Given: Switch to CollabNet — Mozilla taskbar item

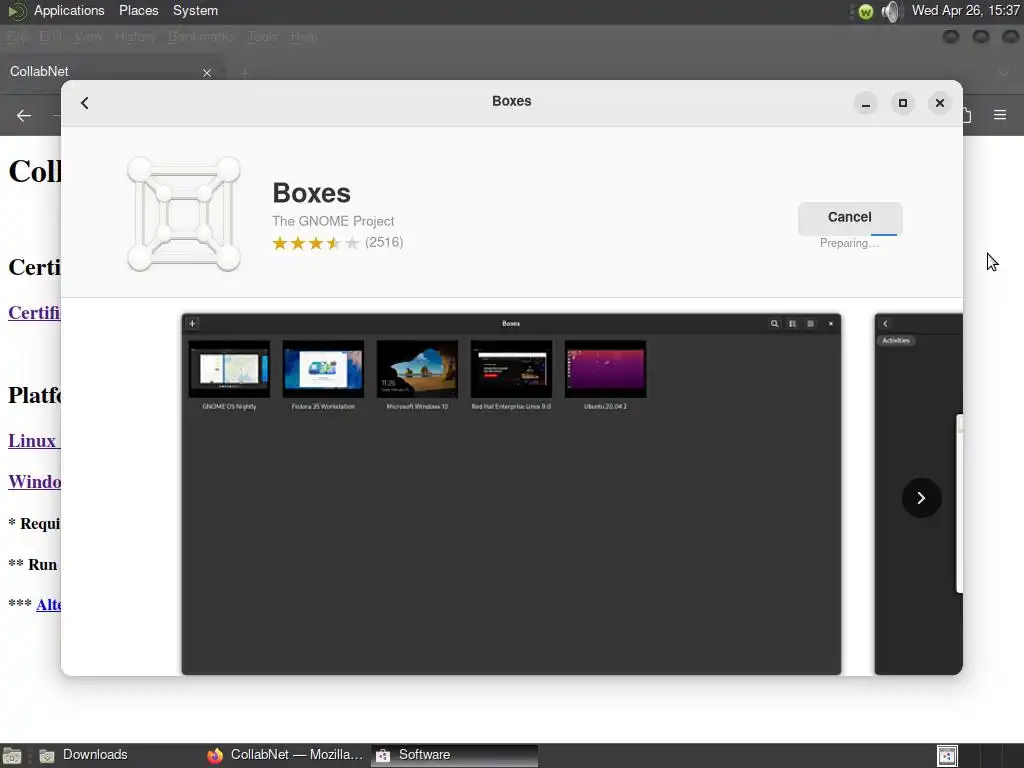Looking at the screenshot, I should point(285,755).
